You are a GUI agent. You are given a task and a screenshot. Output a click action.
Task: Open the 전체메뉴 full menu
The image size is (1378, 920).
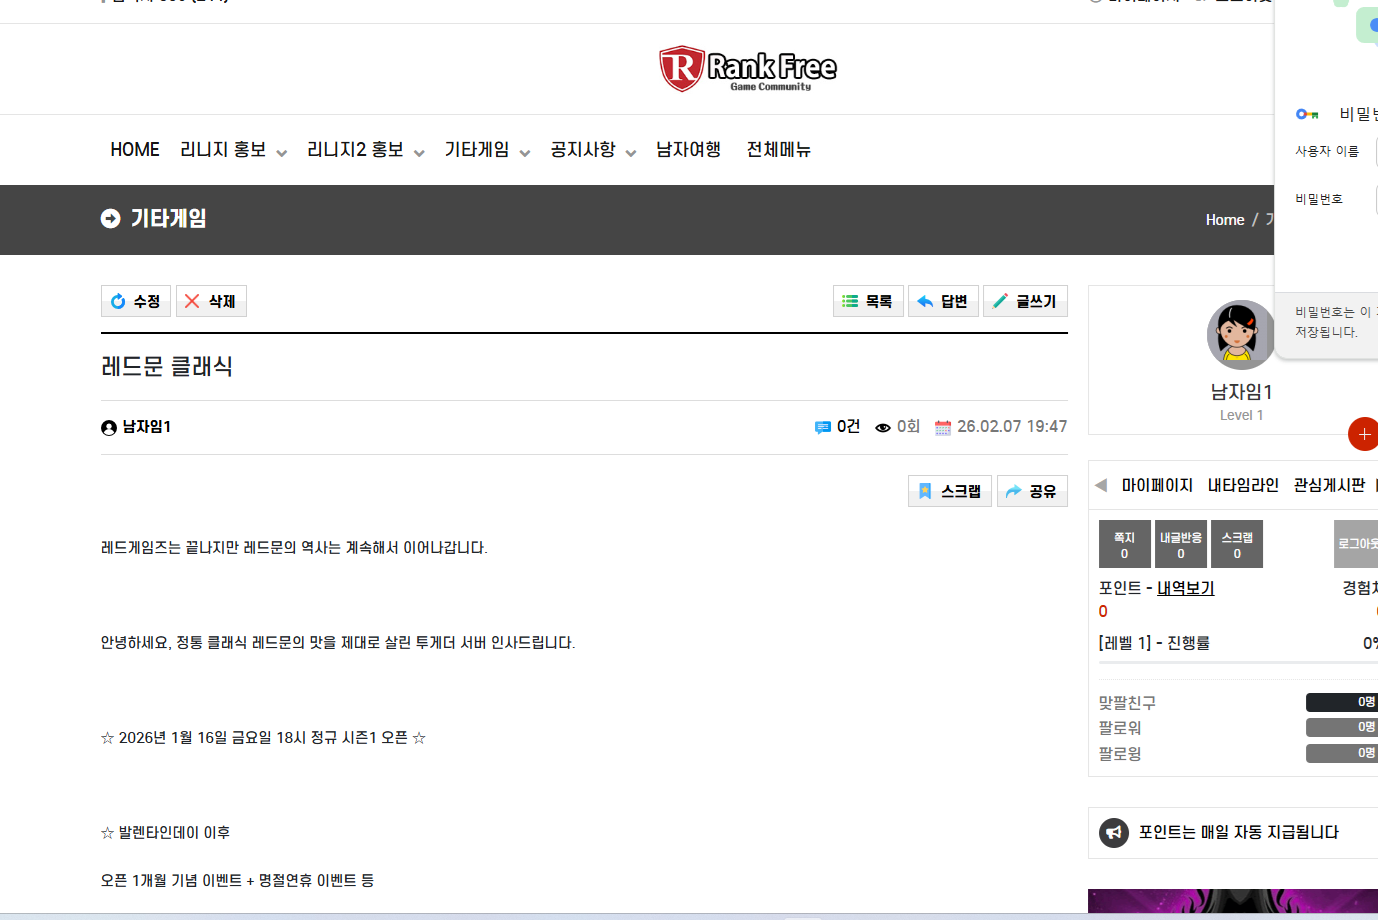(778, 150)
